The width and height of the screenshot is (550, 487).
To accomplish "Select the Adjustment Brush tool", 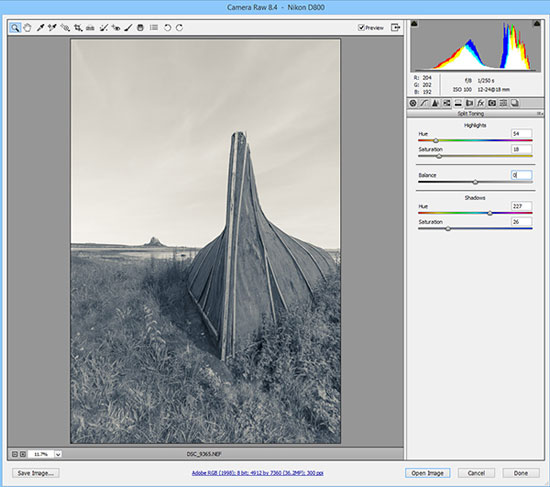I will (128, 27).
